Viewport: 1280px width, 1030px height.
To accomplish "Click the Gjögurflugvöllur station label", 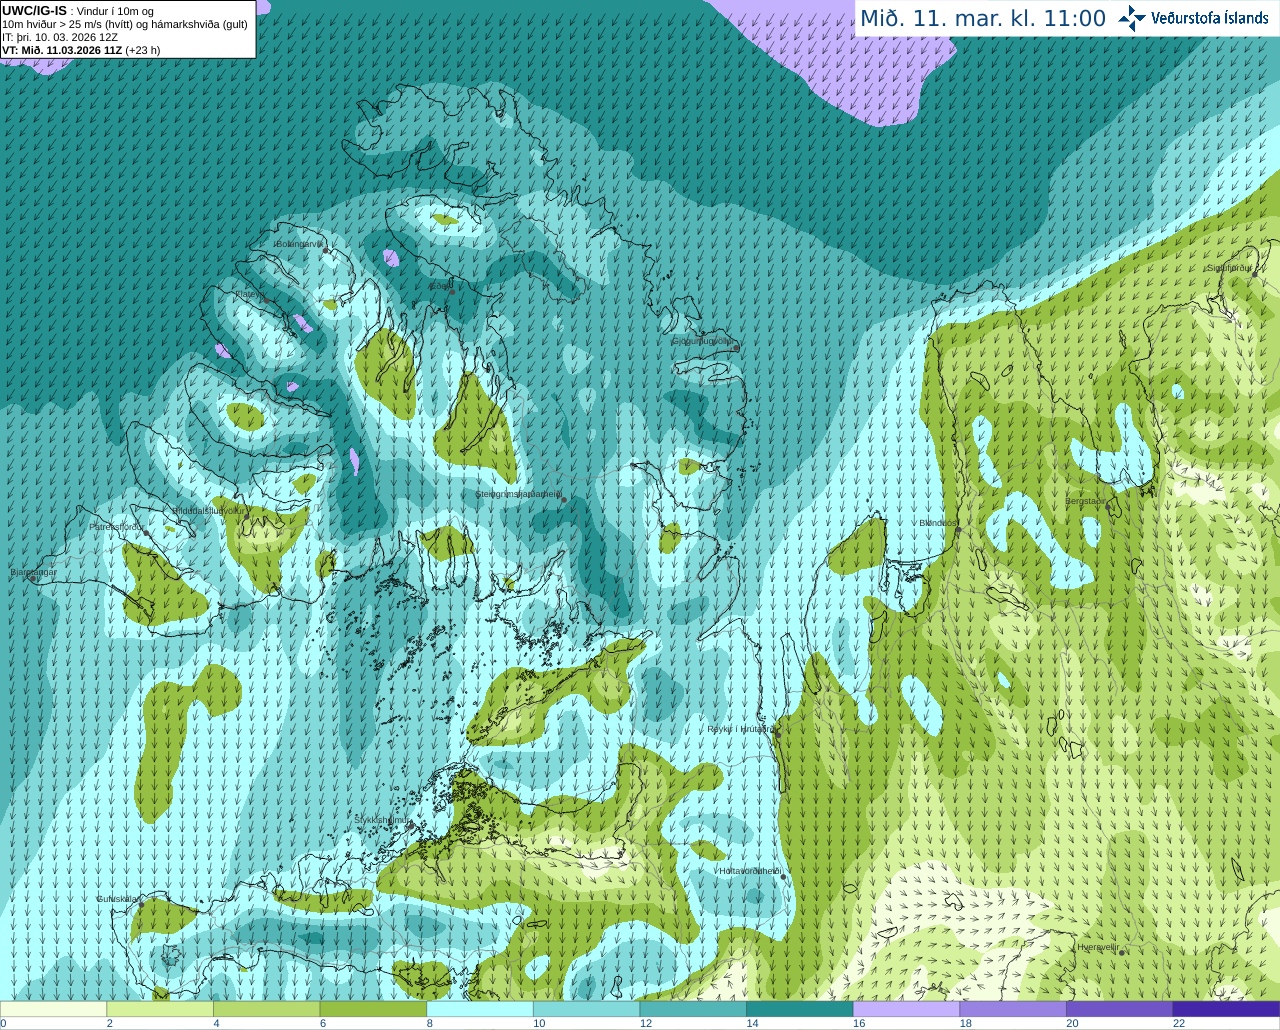I will [703, 341].
